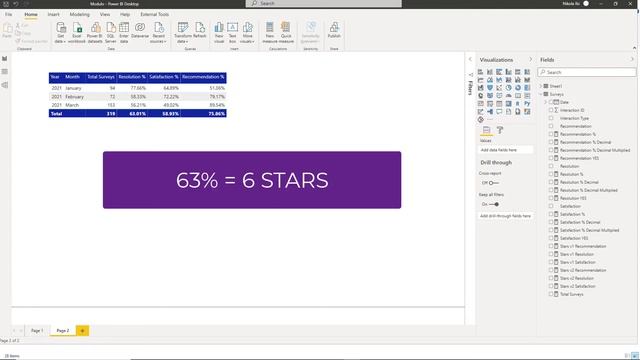Open the File menu
This screenshot has height=360, width=640.
pyautogui.click(x=9, y=14)
